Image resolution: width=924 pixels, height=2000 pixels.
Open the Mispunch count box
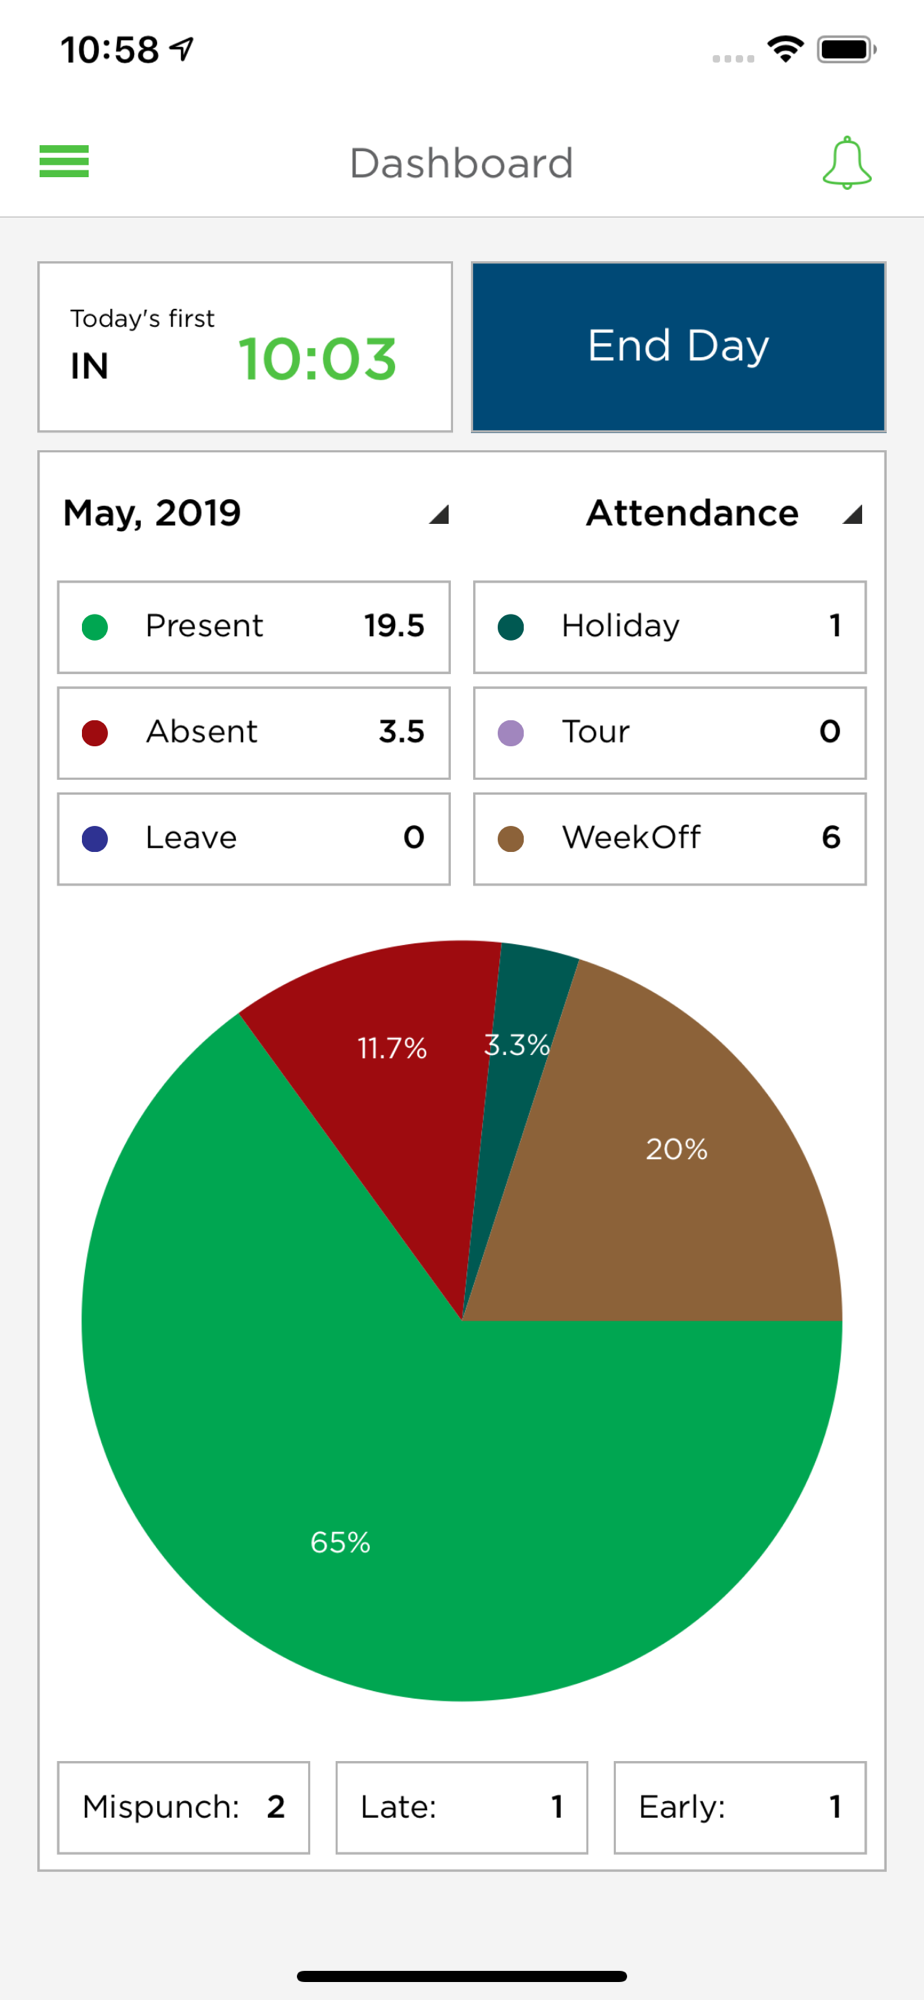[184, 1807]
